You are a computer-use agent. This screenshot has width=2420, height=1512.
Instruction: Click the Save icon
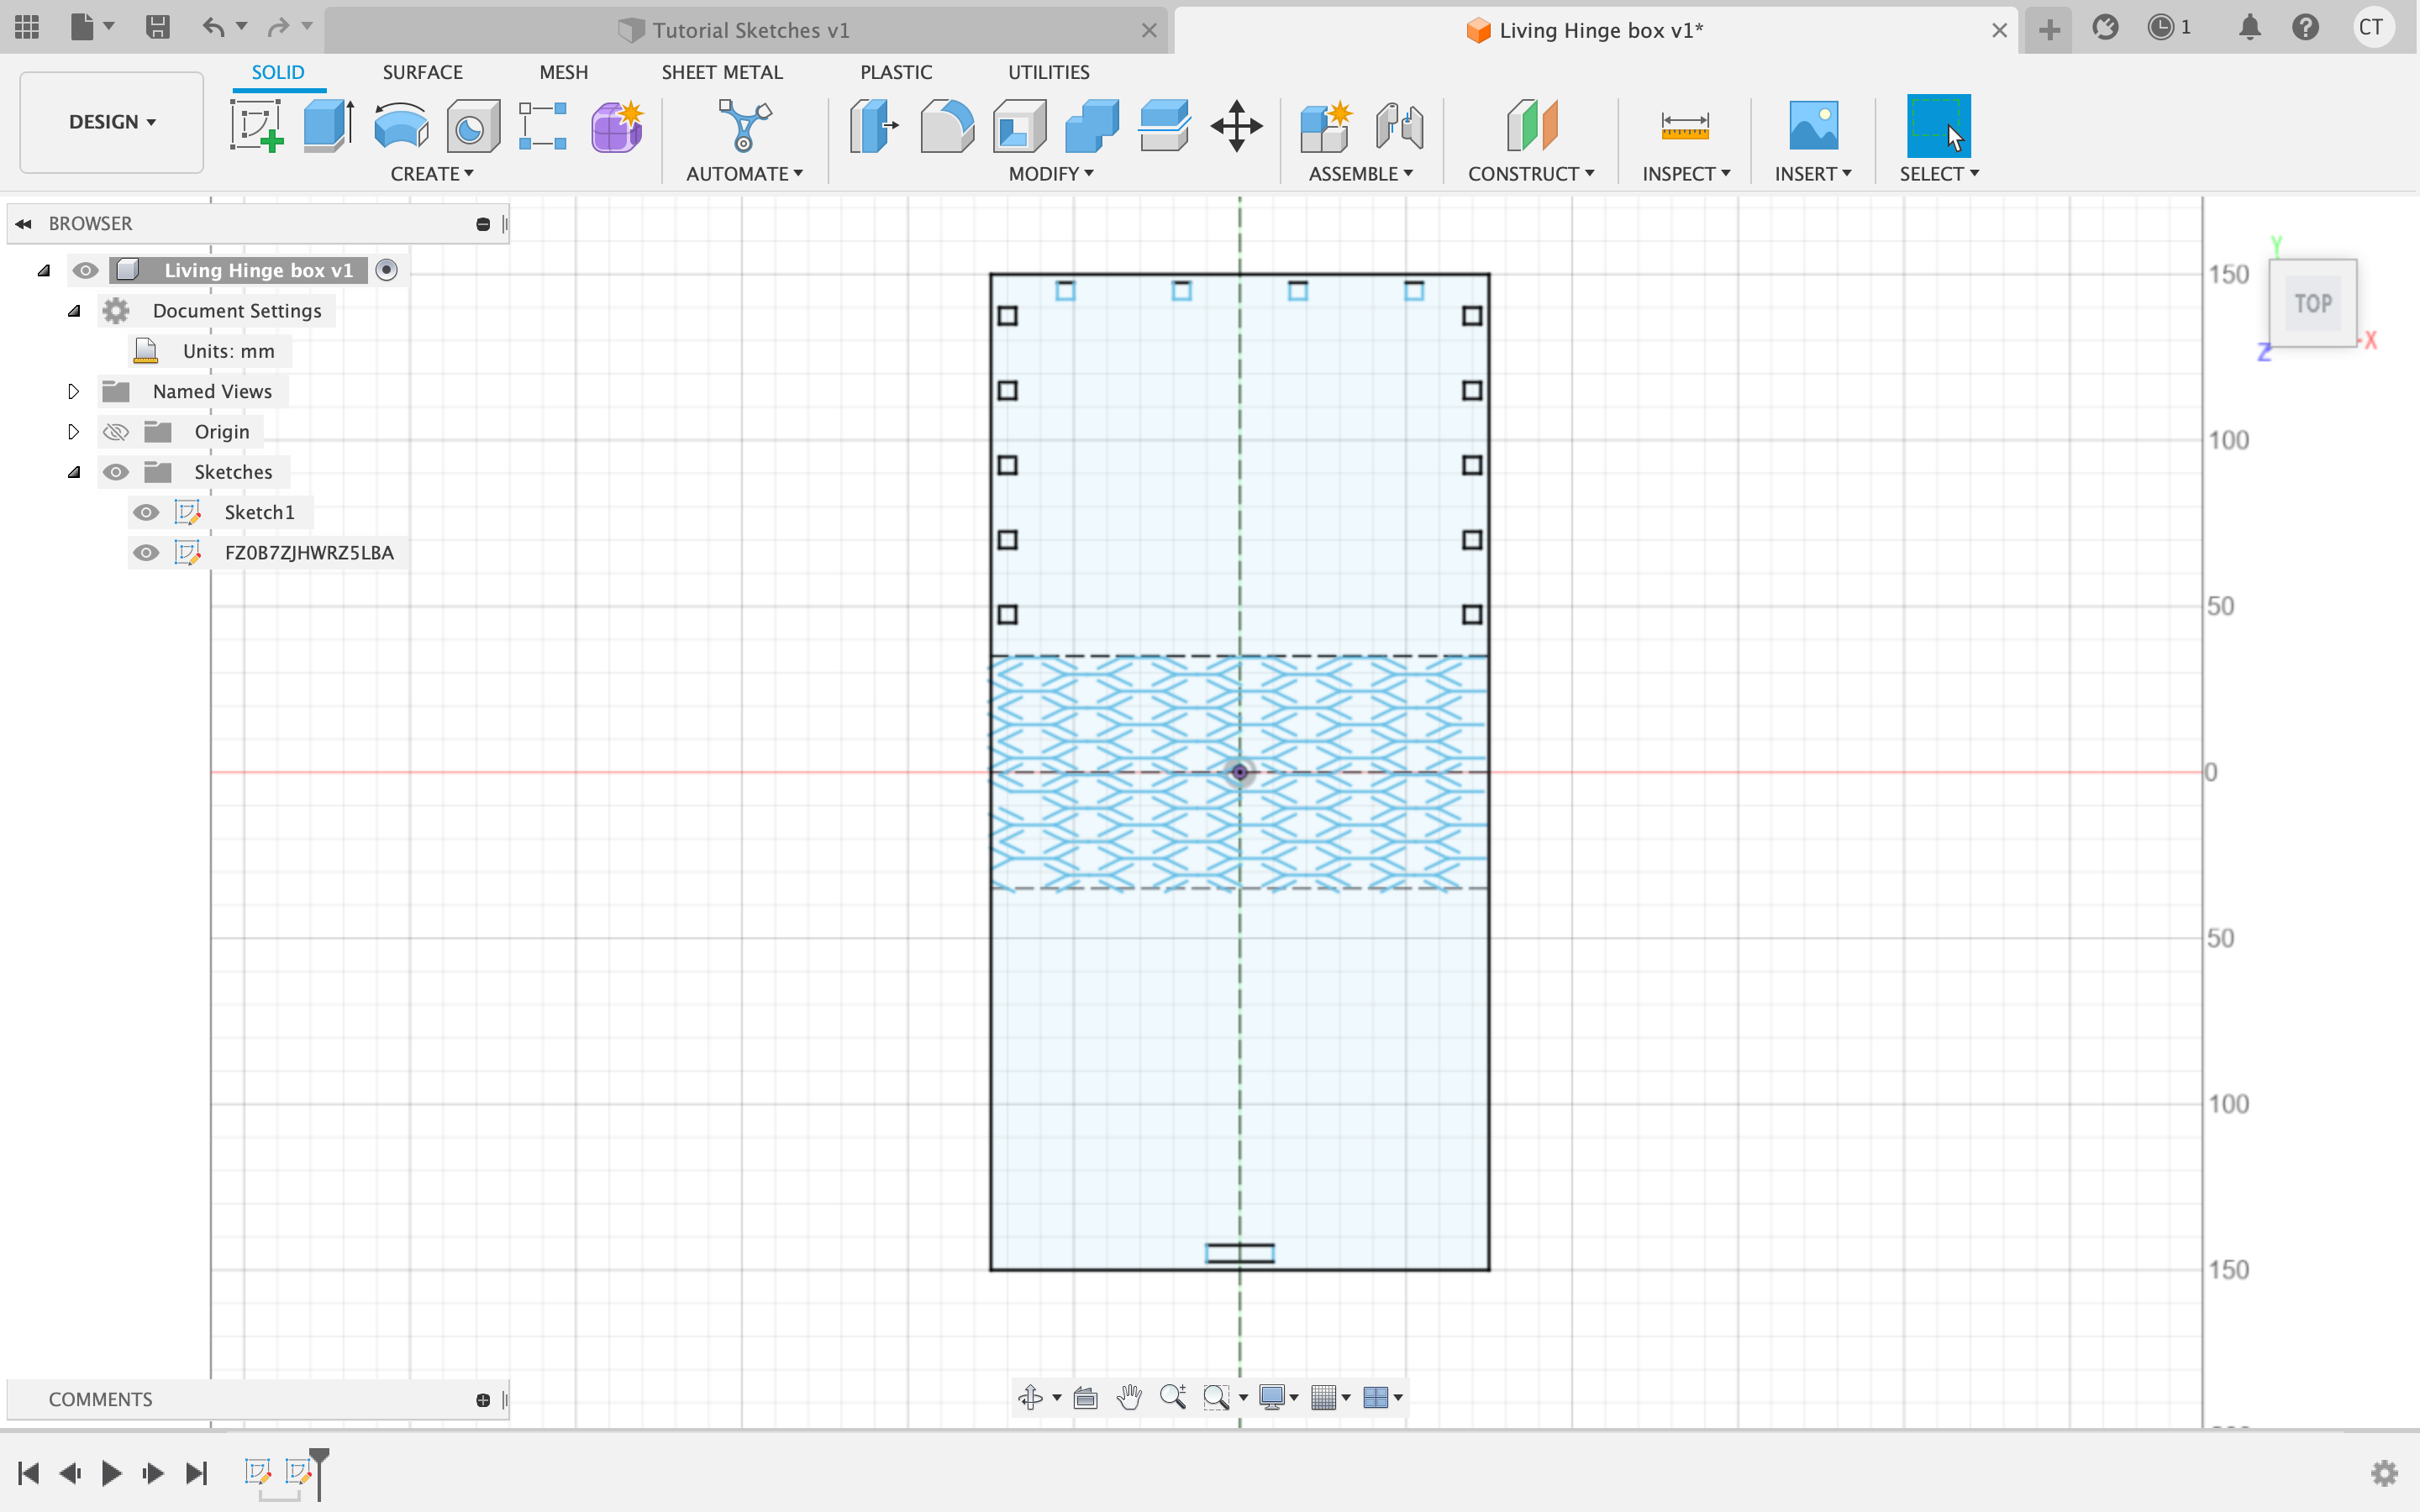157,27
